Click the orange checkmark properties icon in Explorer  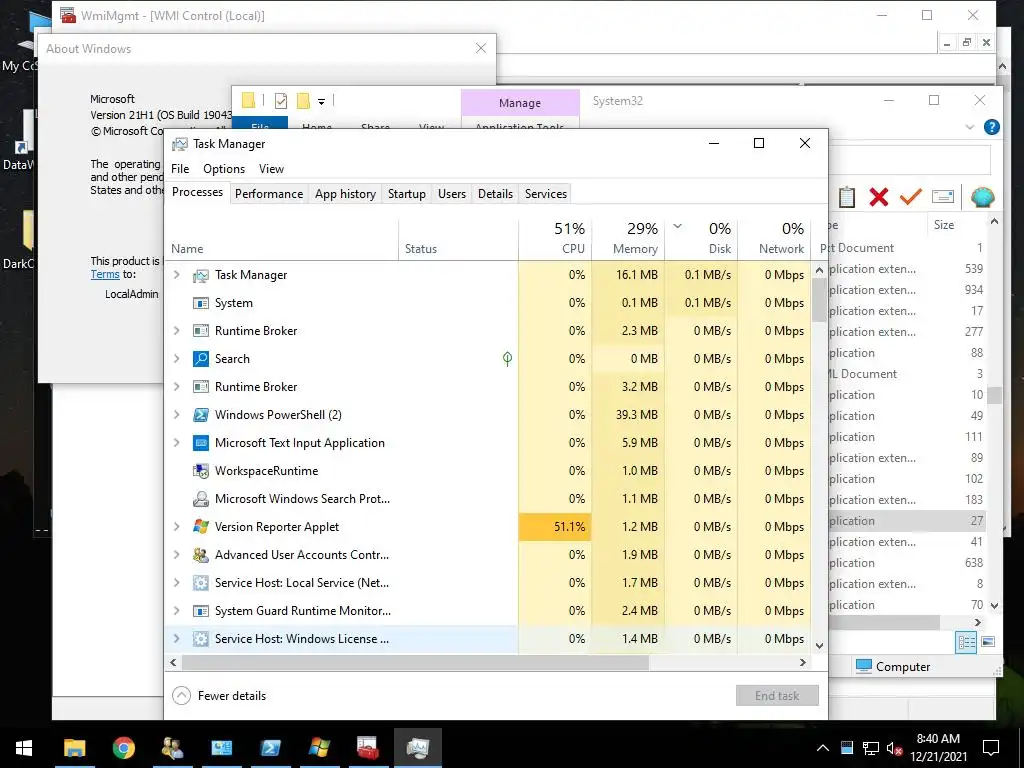click(910, 196)
